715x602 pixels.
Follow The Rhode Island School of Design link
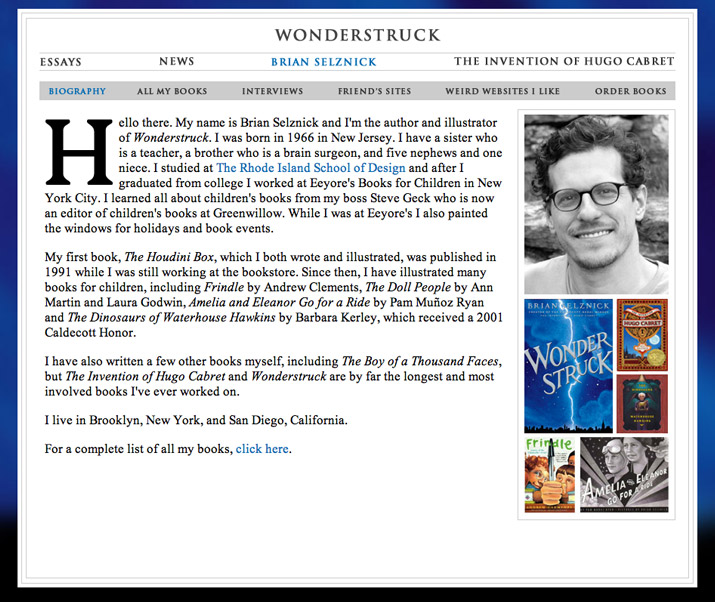(x=311, y=168)
